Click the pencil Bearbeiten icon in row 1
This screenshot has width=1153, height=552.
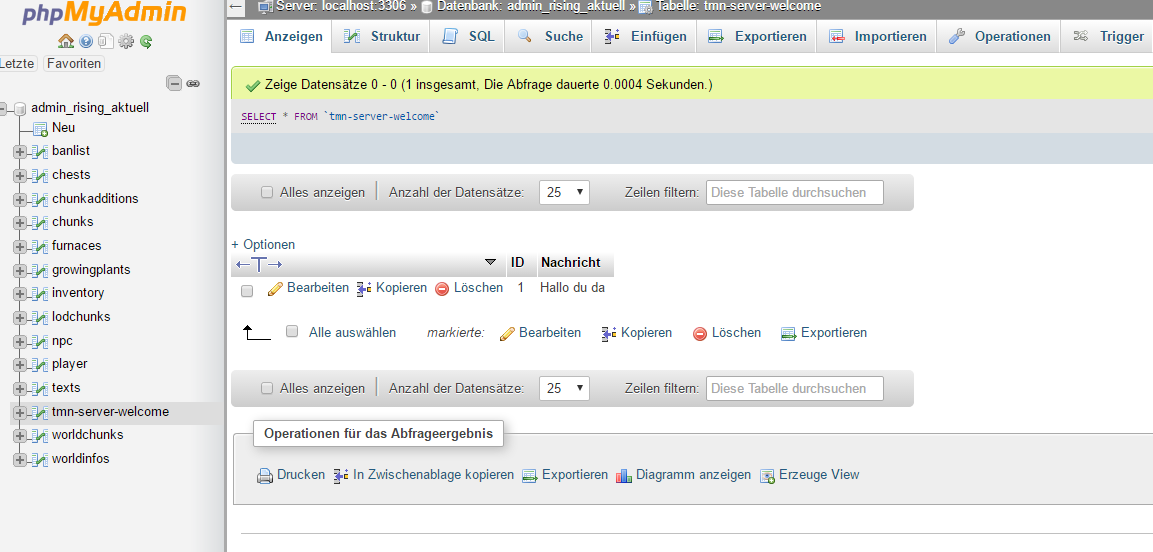(276, 288)
